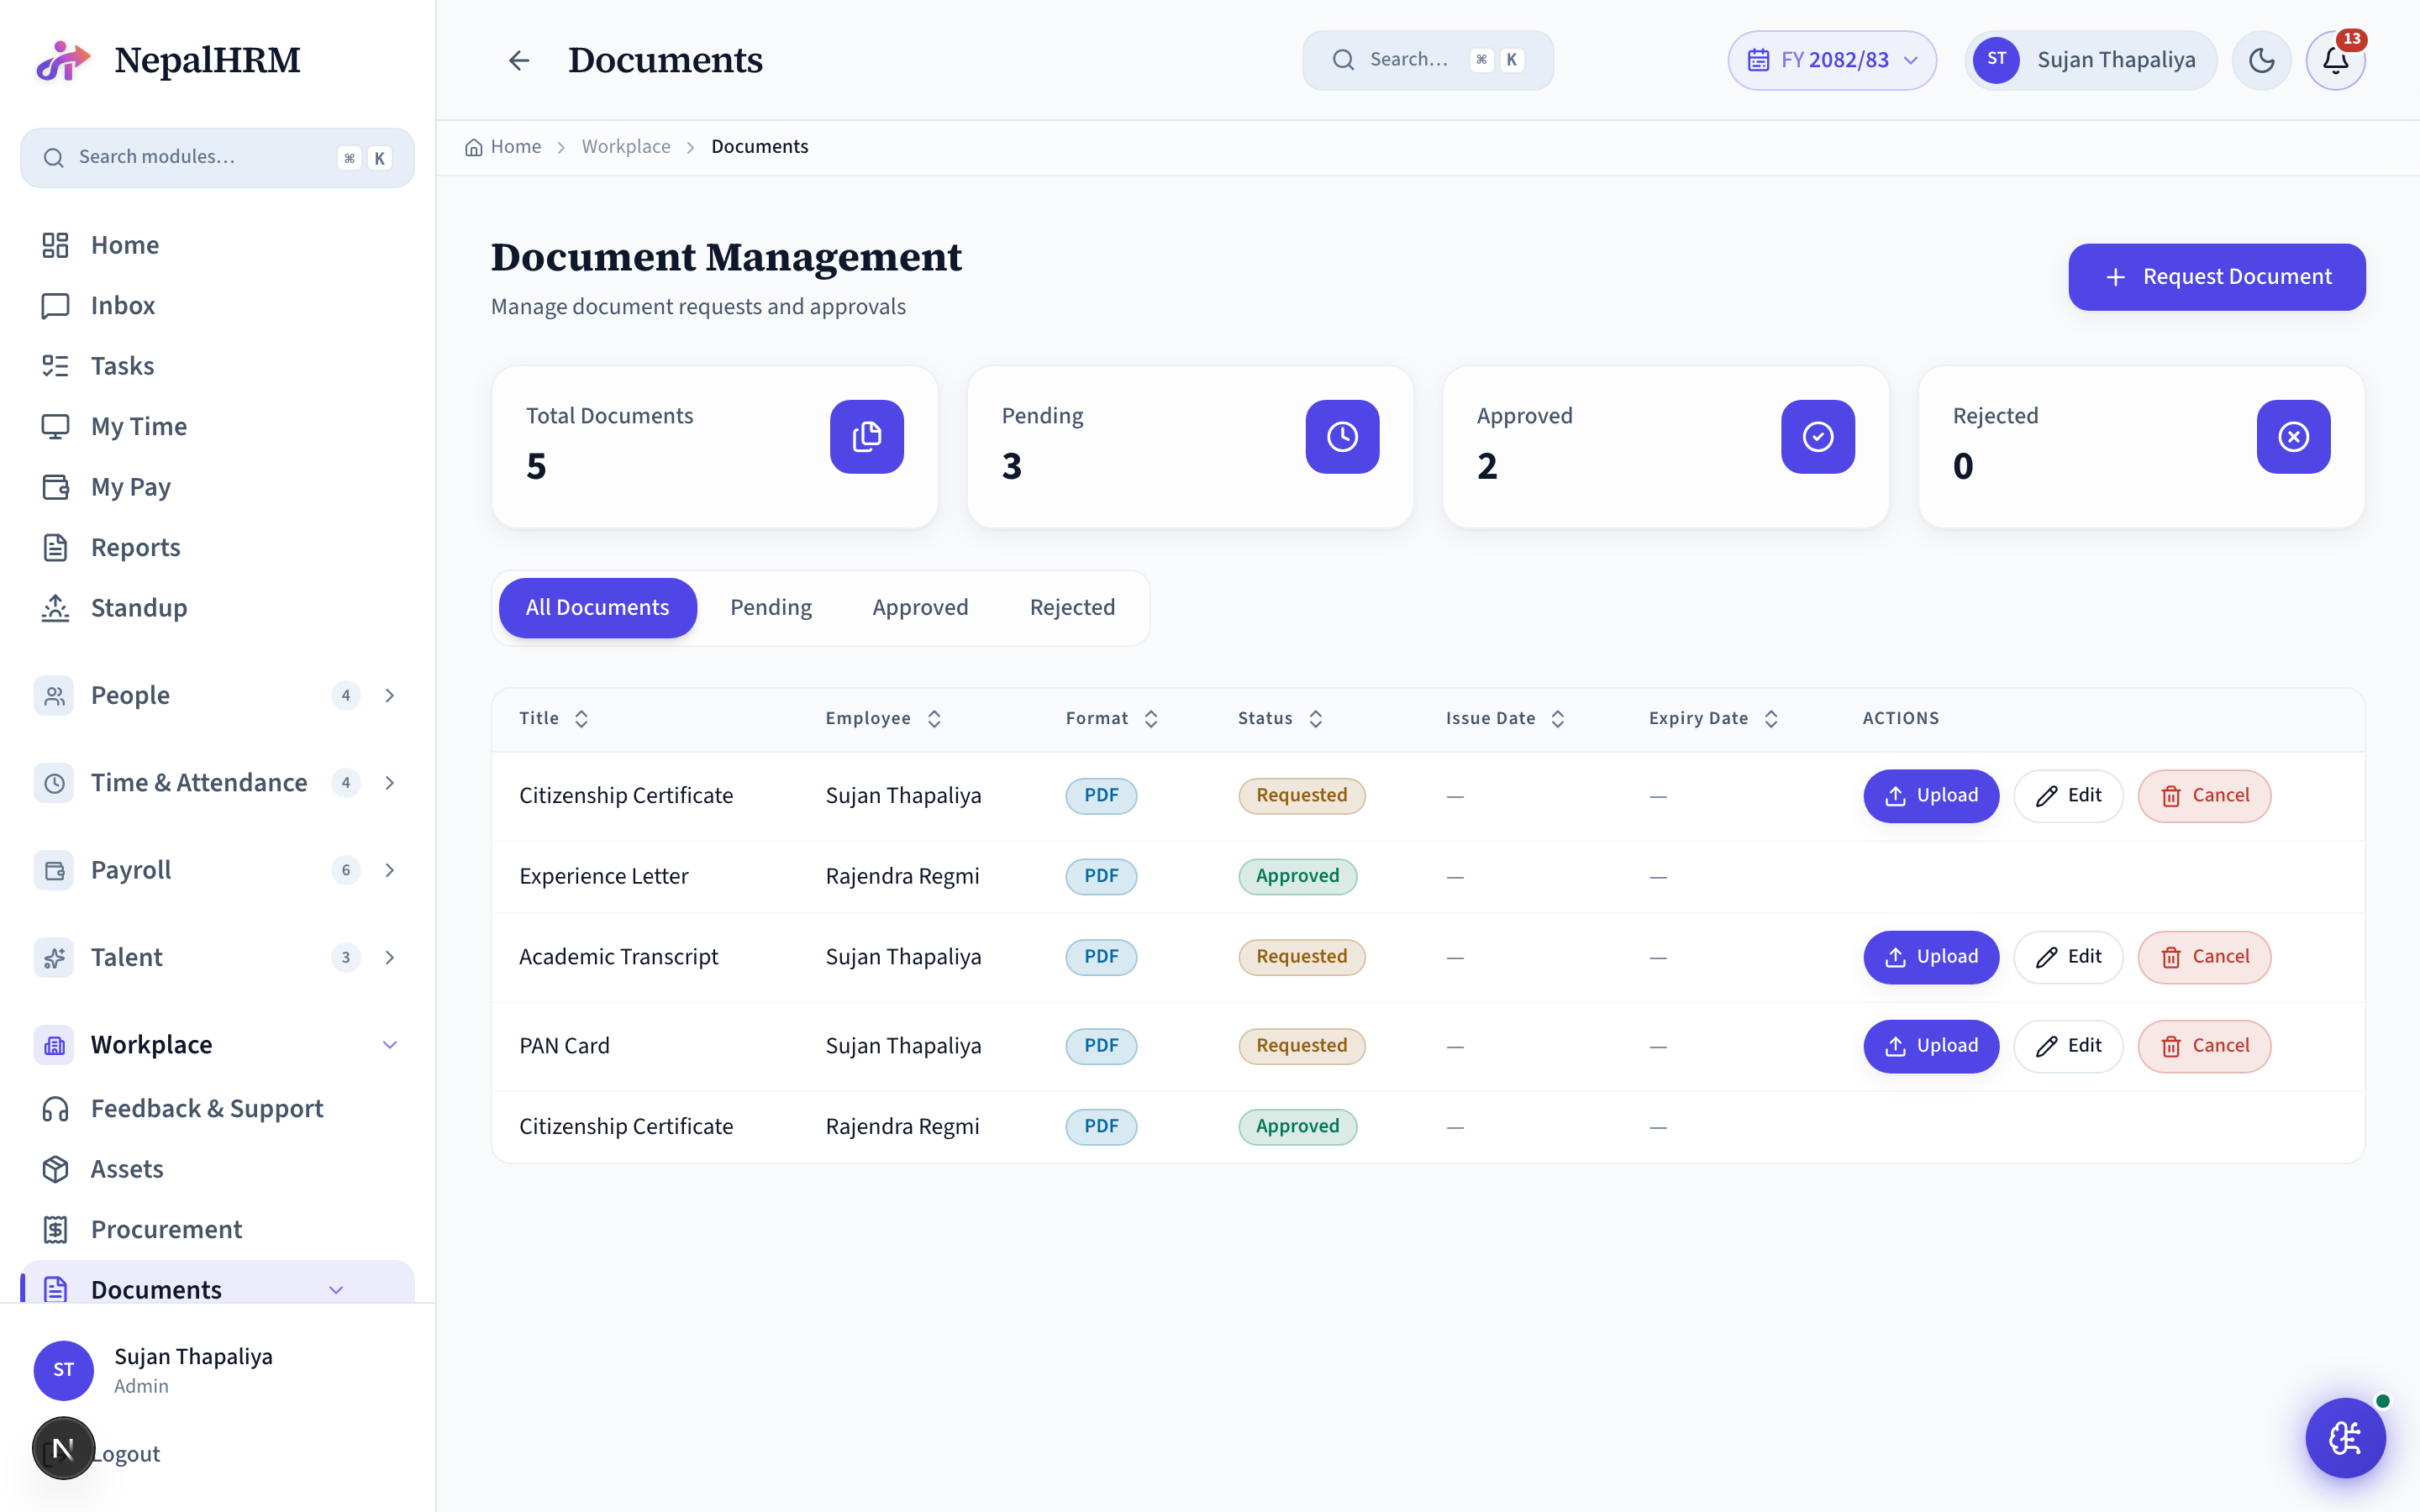The width and height of the screenshot is (2420, 1512).
Task: Click the N badge near Logout
Action: [63, 1448]
